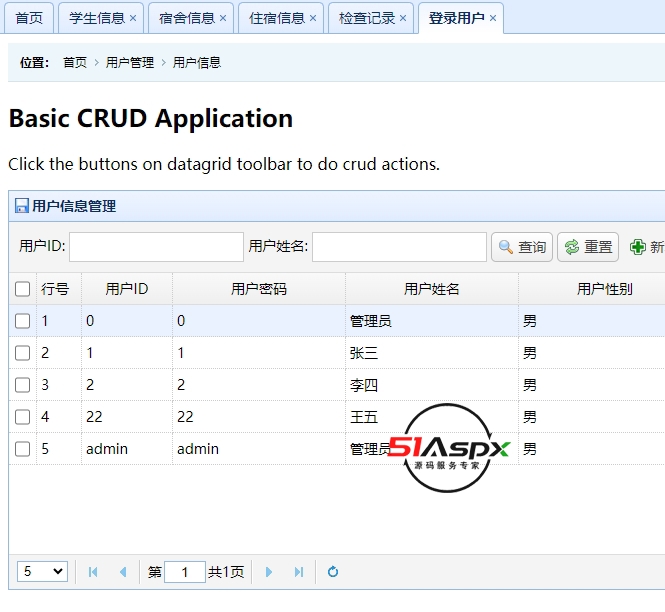
Task: Focus the 用户姓名 search input field
Action: (x=399, y=247)
